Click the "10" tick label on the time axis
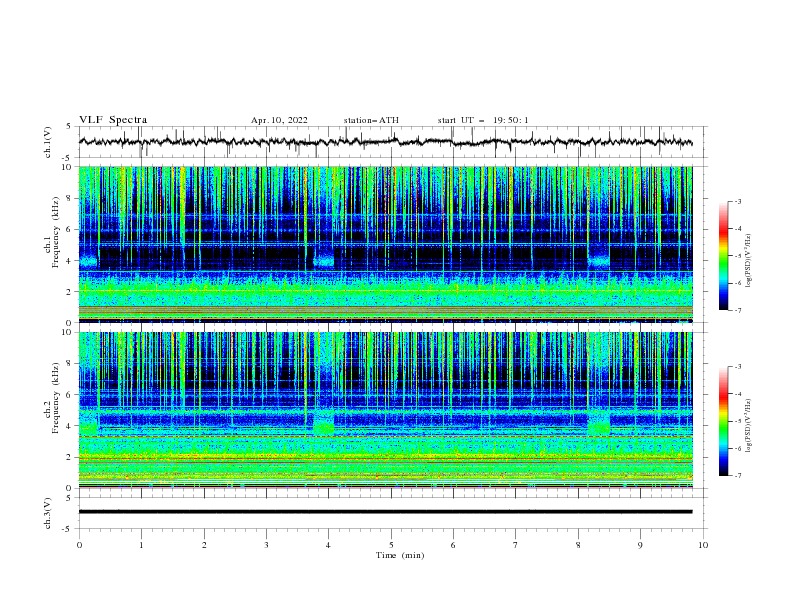The image size is (792, 612). [703, 545]
